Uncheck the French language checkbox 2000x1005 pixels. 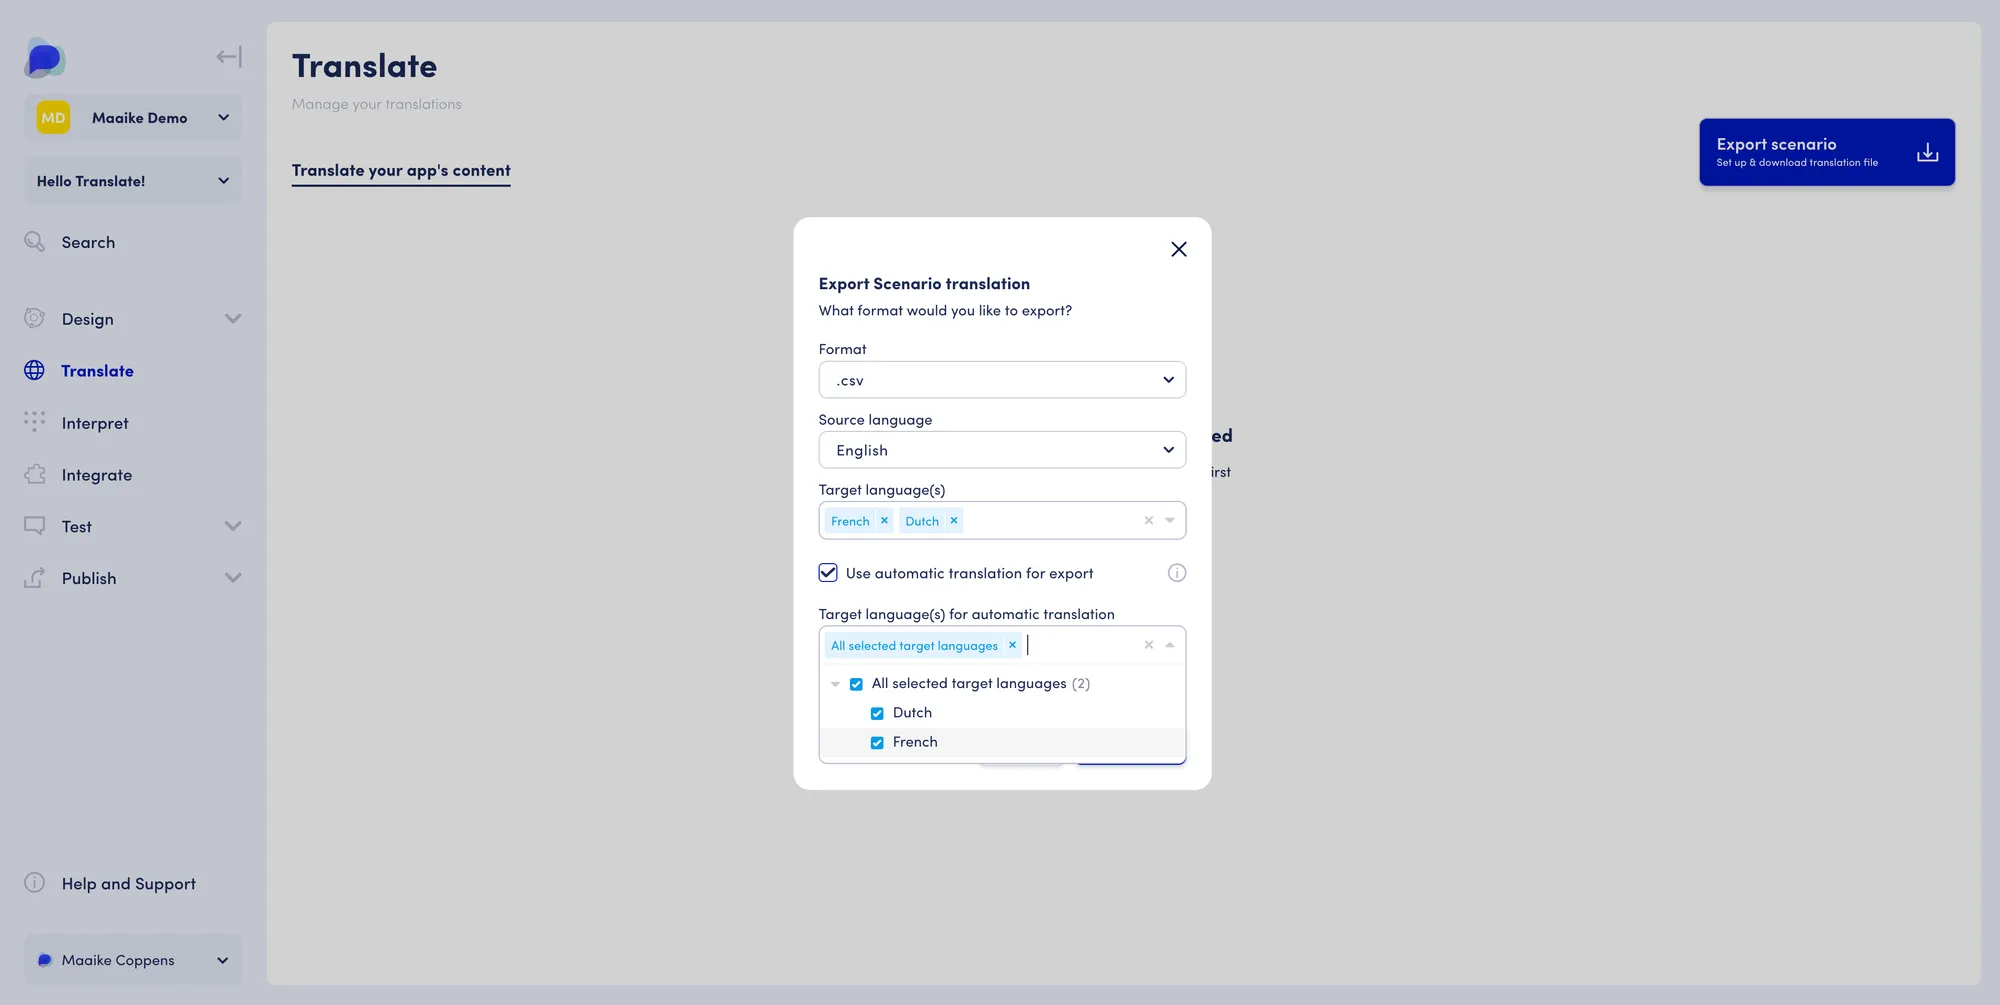click(877, 742)
